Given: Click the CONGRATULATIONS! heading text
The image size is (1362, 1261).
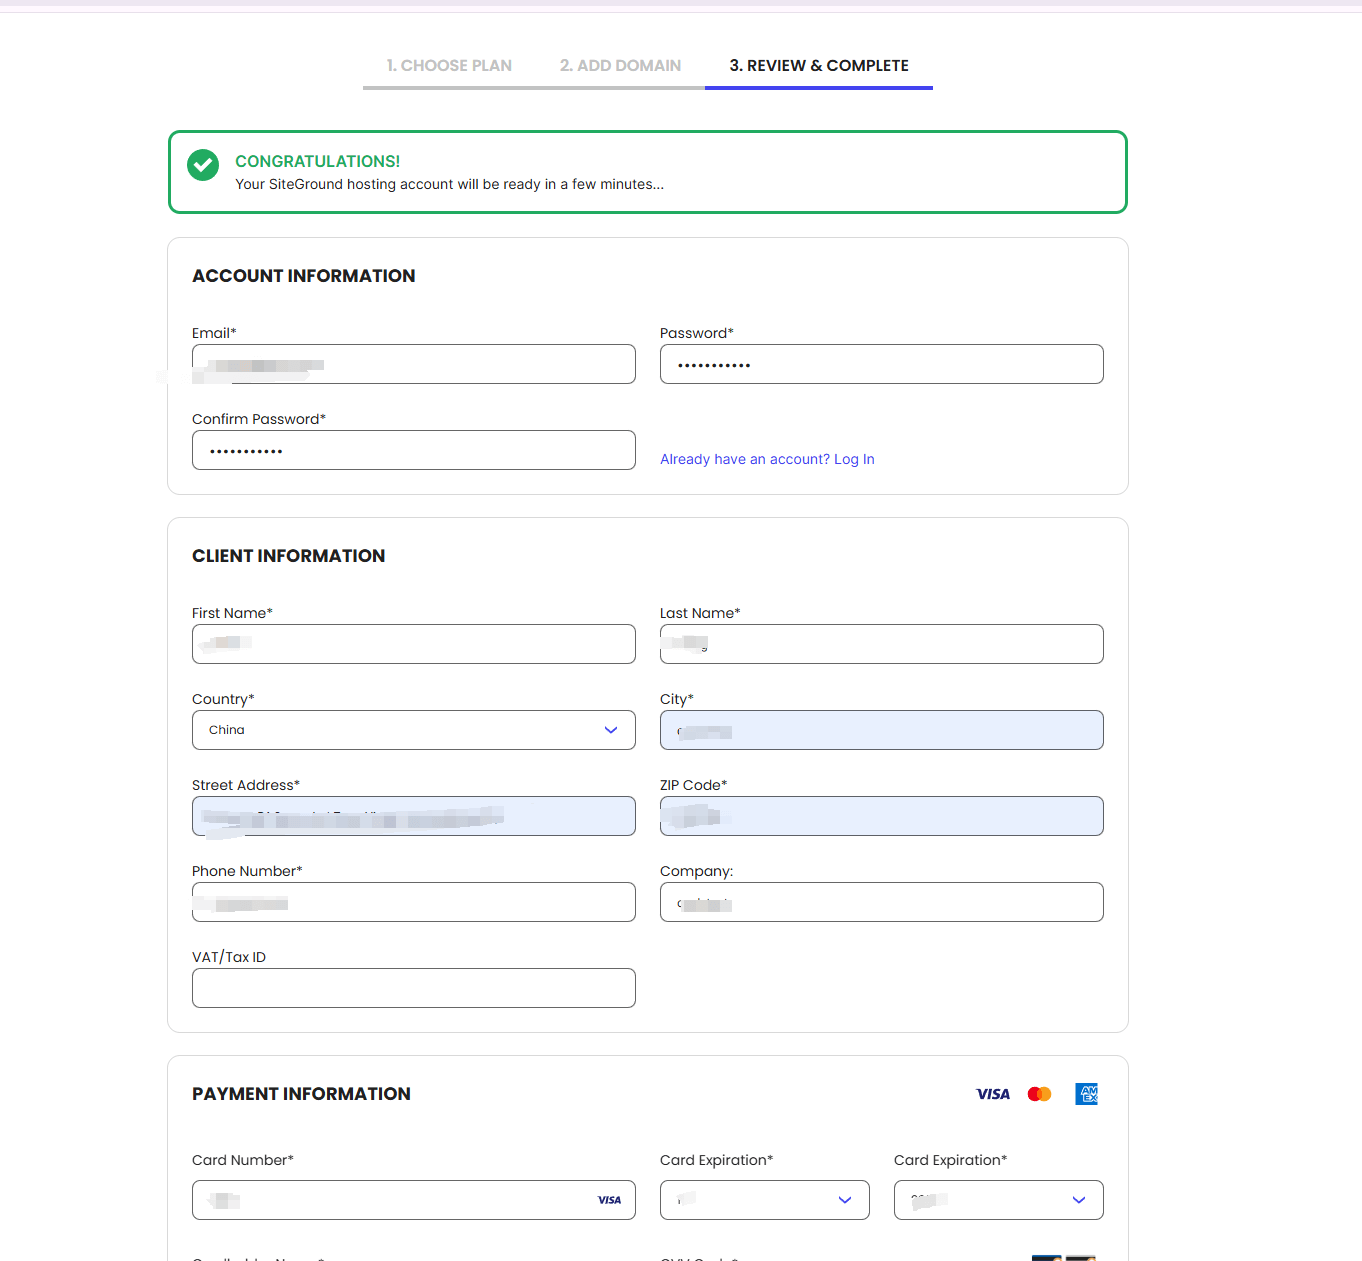Looking at the screenshot, I should (318, 161).
